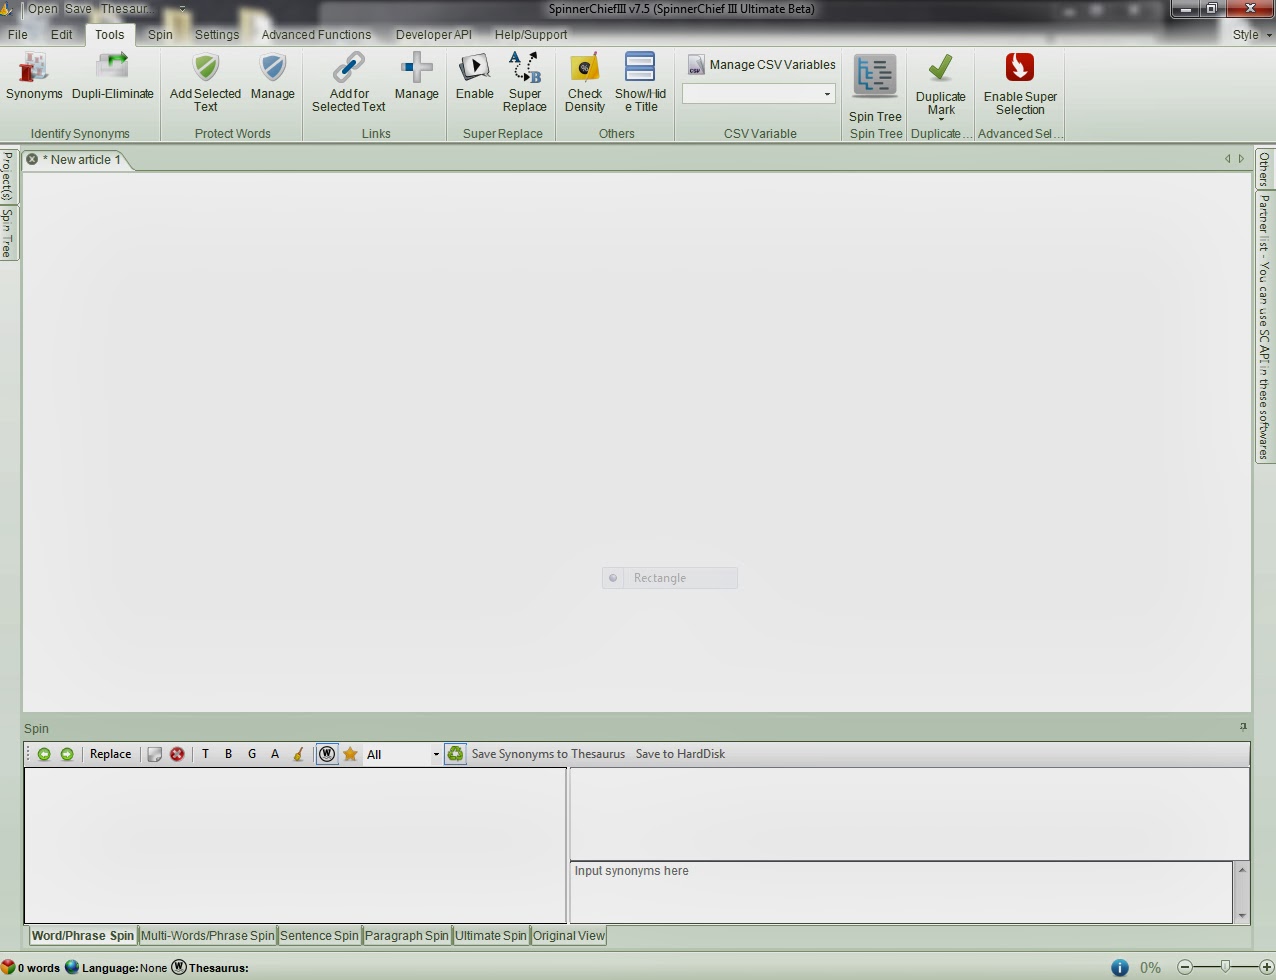Switch to Multi-Words/Phrase Spin tab
This screenshot has width=1276, height=980.
click(x=207, y=936)
